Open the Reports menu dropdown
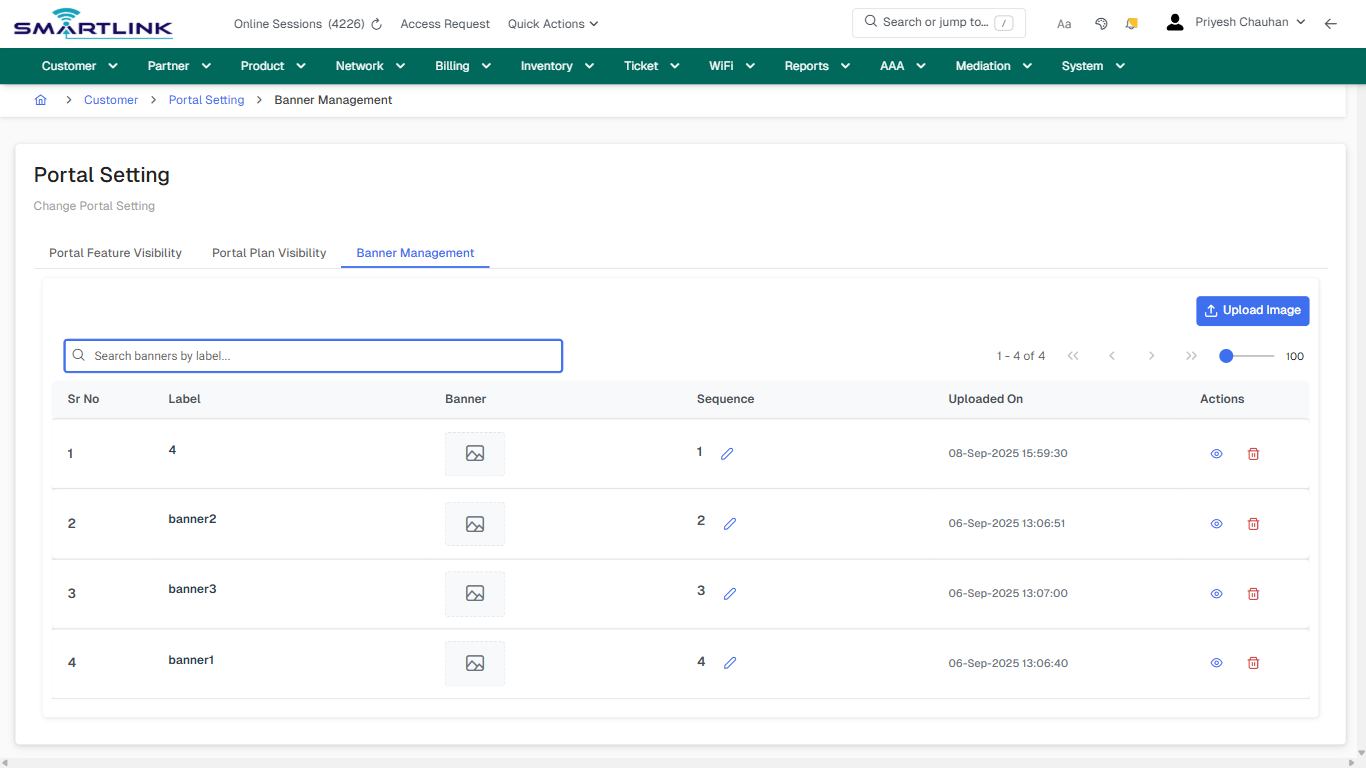Image resolution: width=1366 pixels, height=768 pixels. coord(815,65)
